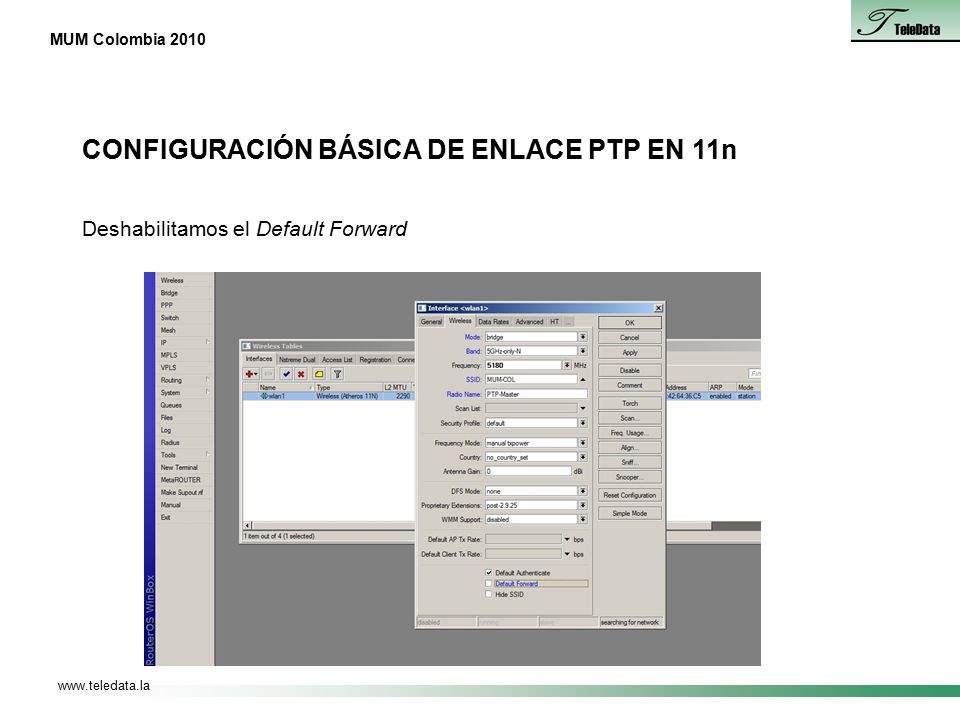Switch to the Data Rates tab
Image resolution: width=960 pixels, height=720 pixels.
click(x=493, y=321)
